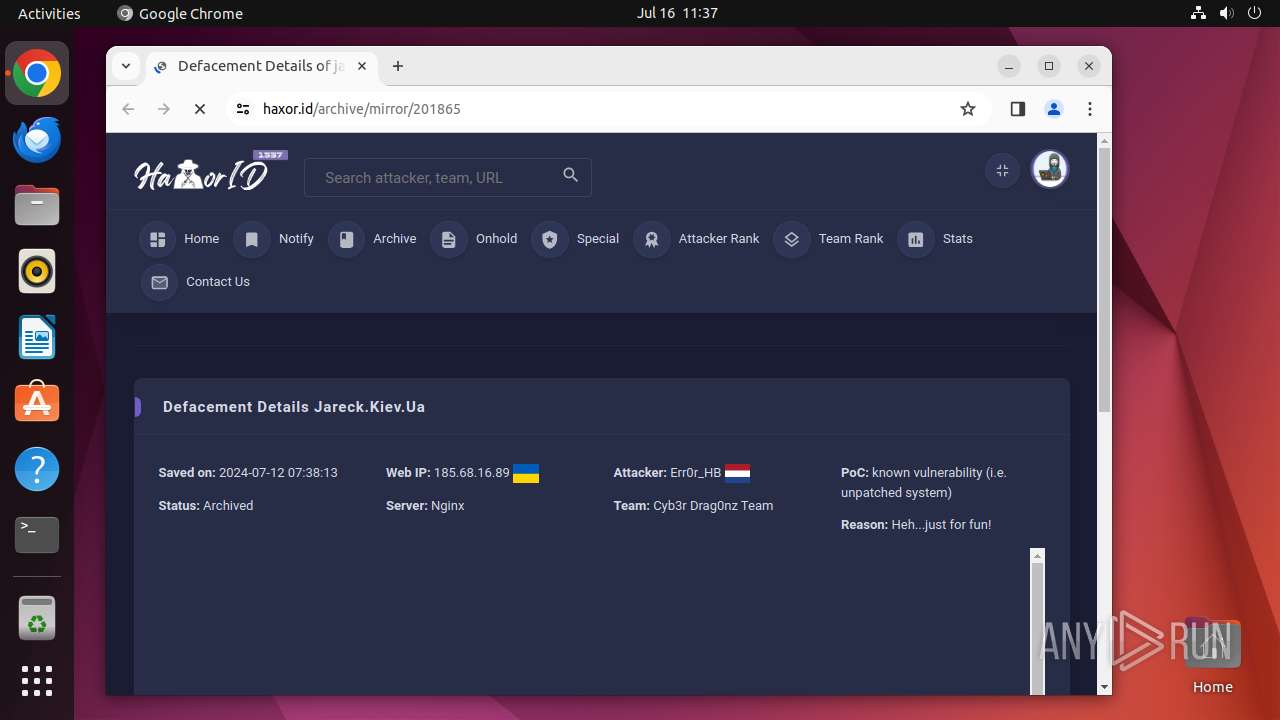
Task: Click the address bar URL
Action: 362,109
